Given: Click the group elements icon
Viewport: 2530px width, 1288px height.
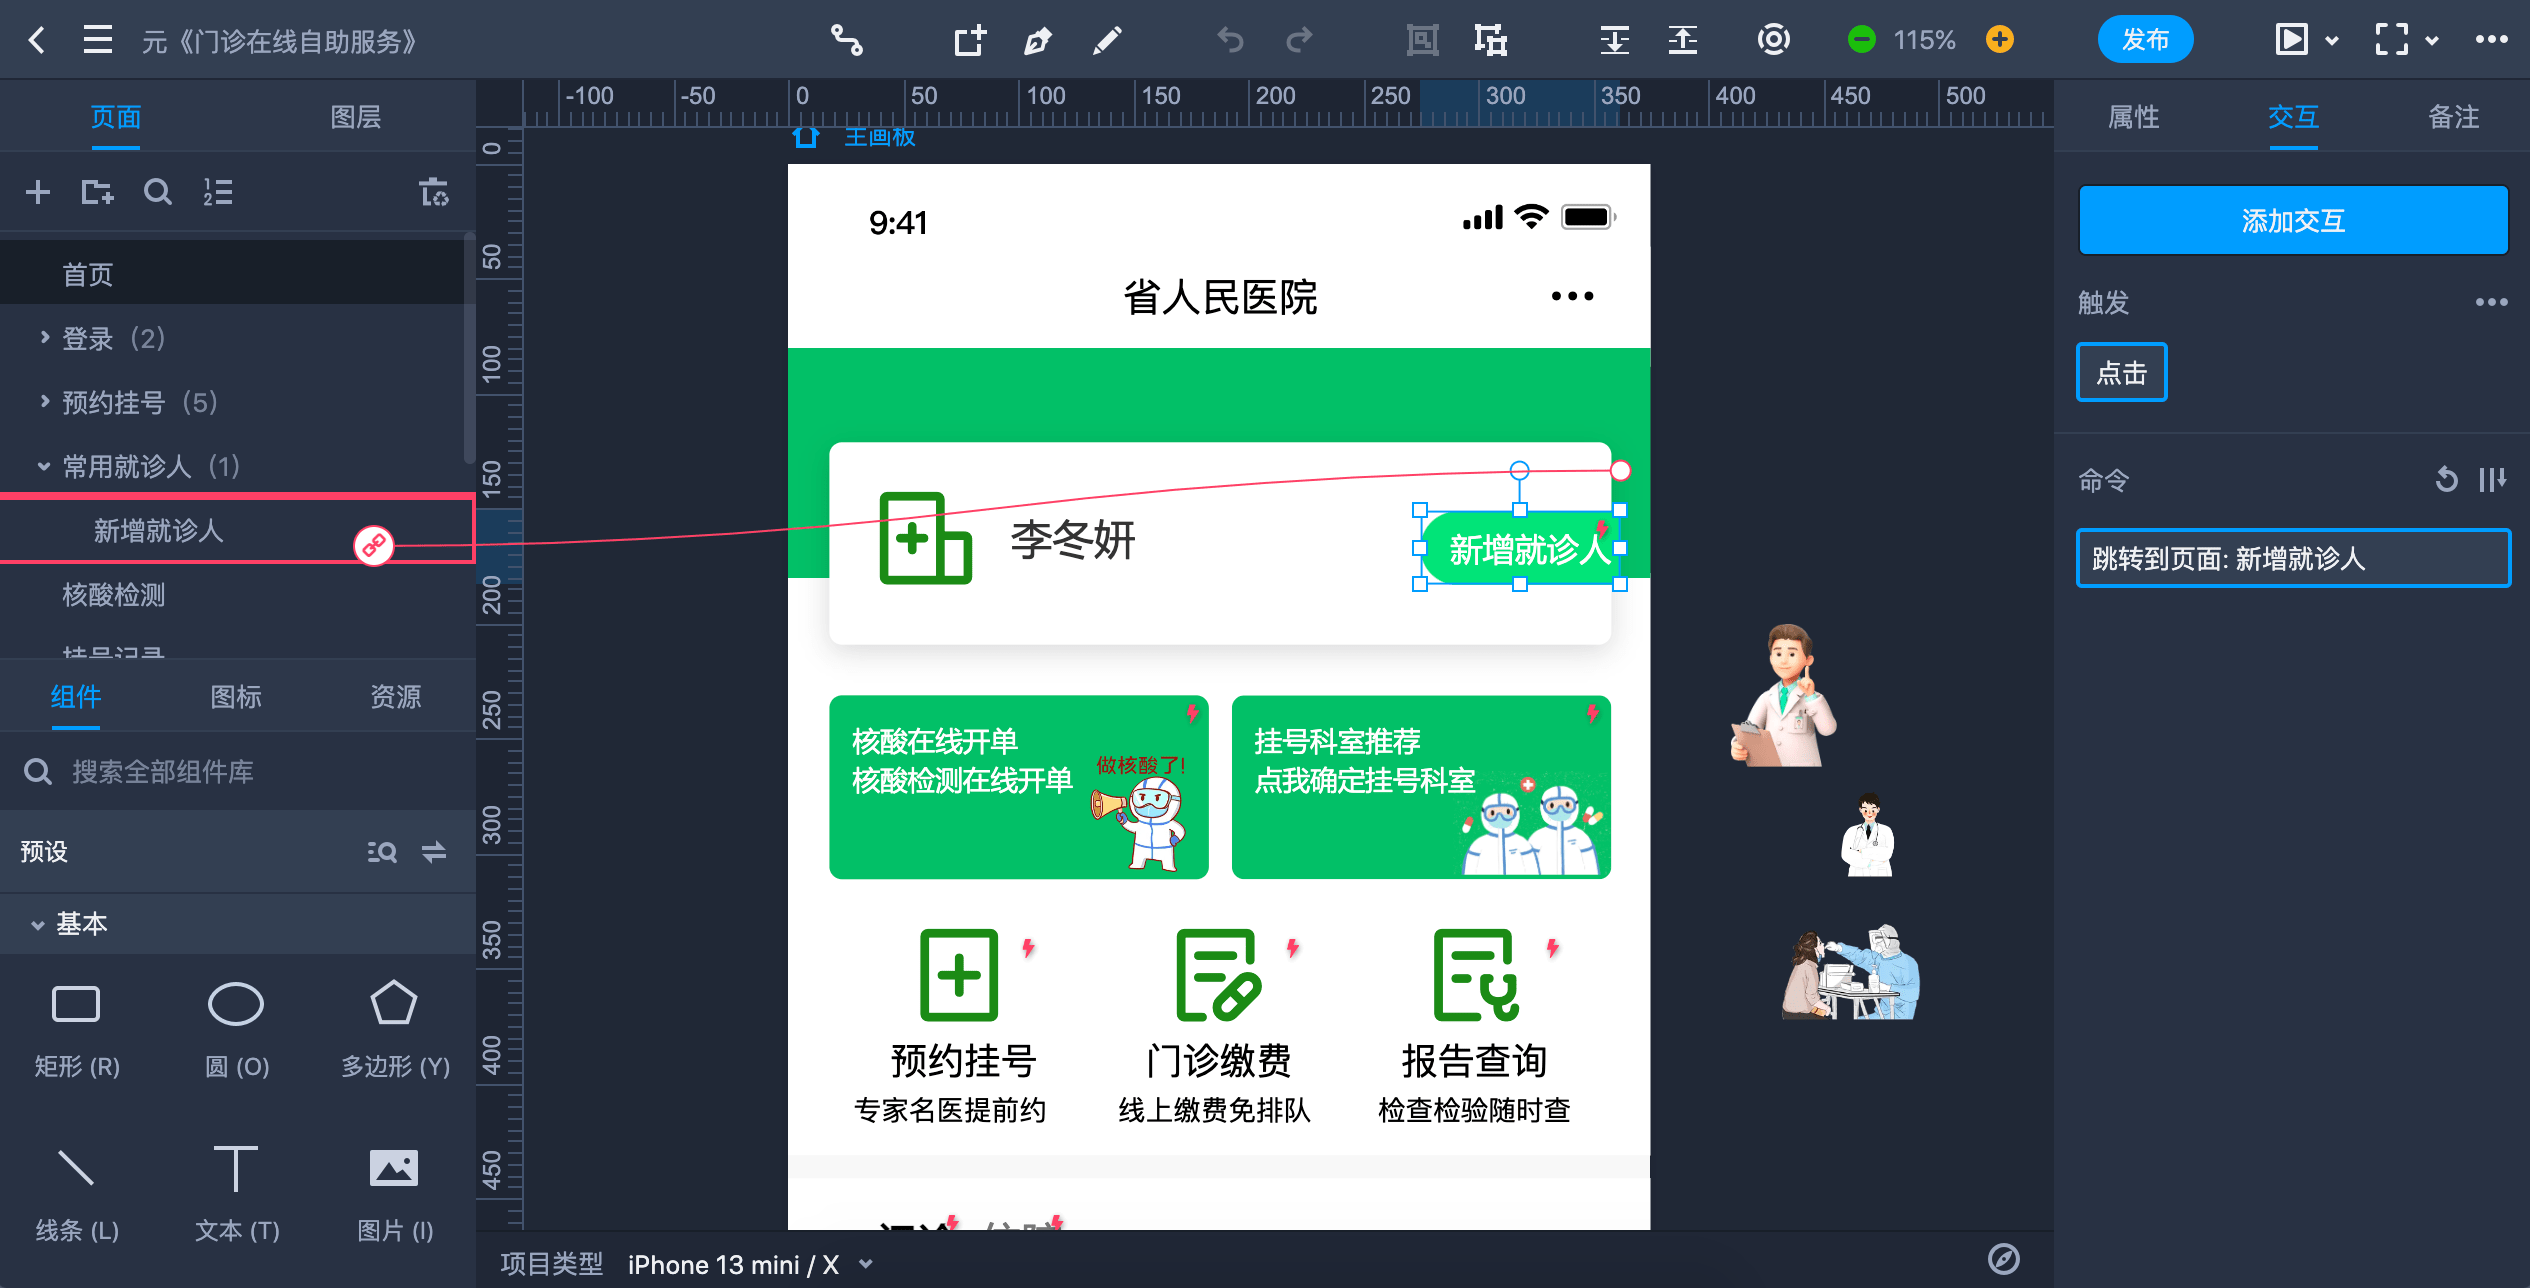Looking at the screenshot, I should [x=1422, y=40].
